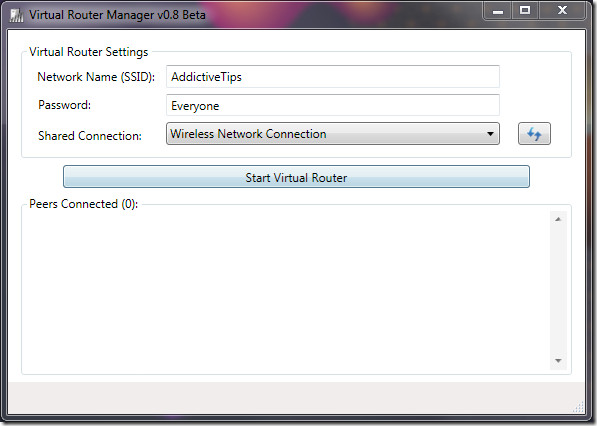Focus the Password field
Image resolution: width=597 pixels, height=426 pixels.
[x=333, y=105]
